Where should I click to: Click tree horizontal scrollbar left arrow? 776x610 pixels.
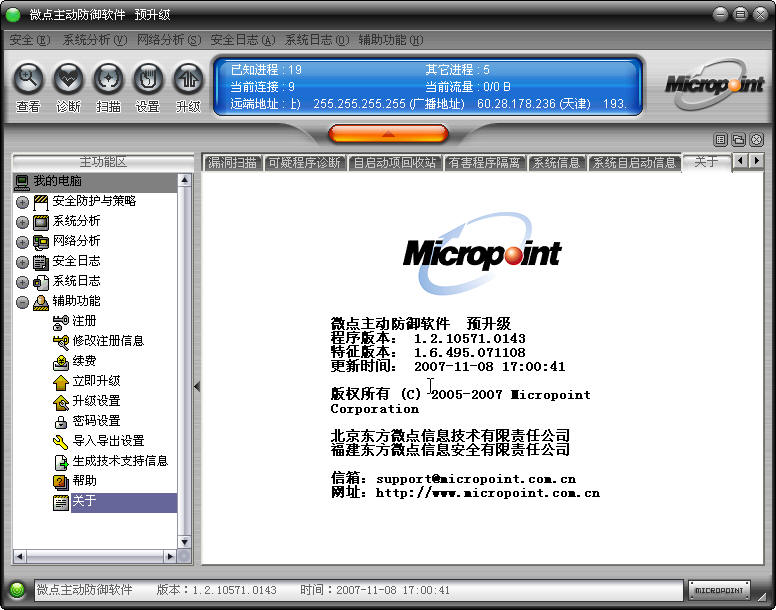tap(19, 557)
